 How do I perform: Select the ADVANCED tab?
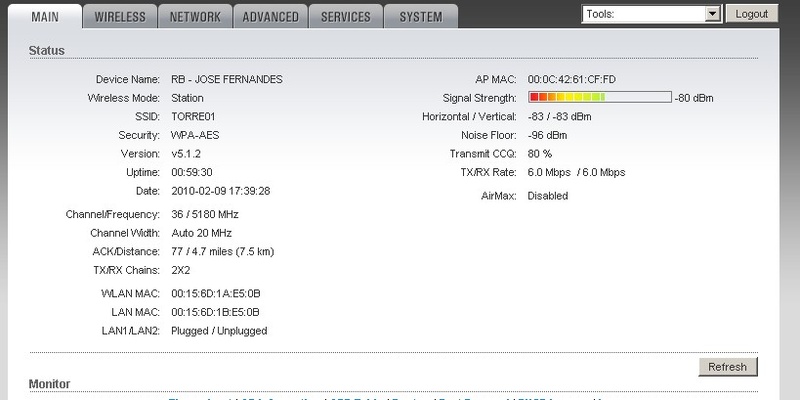coord(270,17)
